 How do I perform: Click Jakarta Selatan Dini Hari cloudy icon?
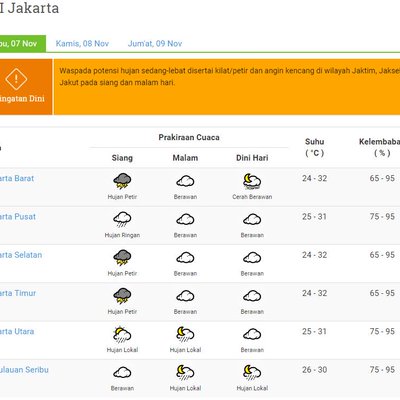pos(252,258)
